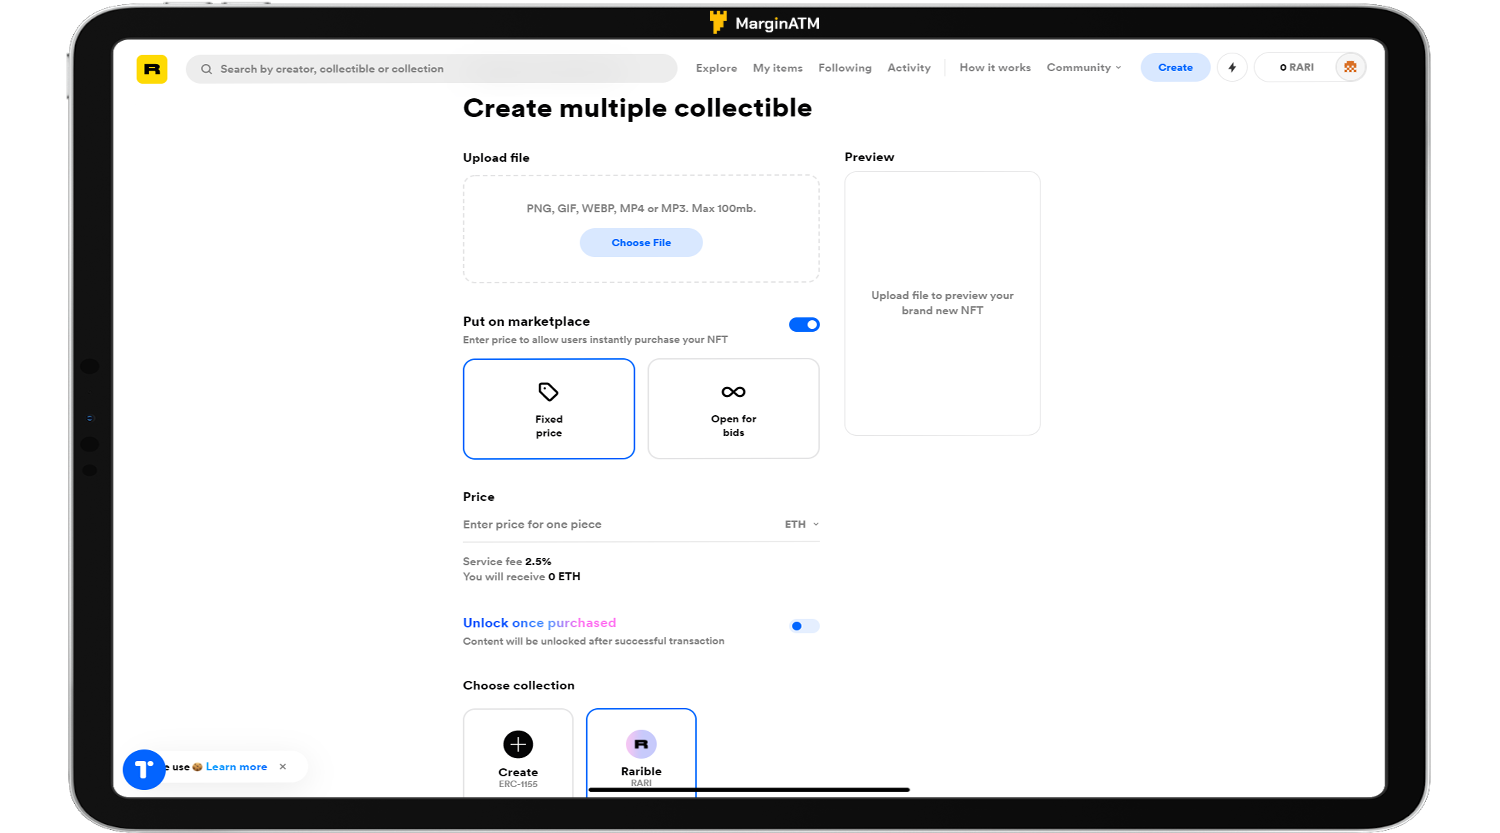Click the price tag Fixed price icon
1500x833 pixels.
pos(548,392)
